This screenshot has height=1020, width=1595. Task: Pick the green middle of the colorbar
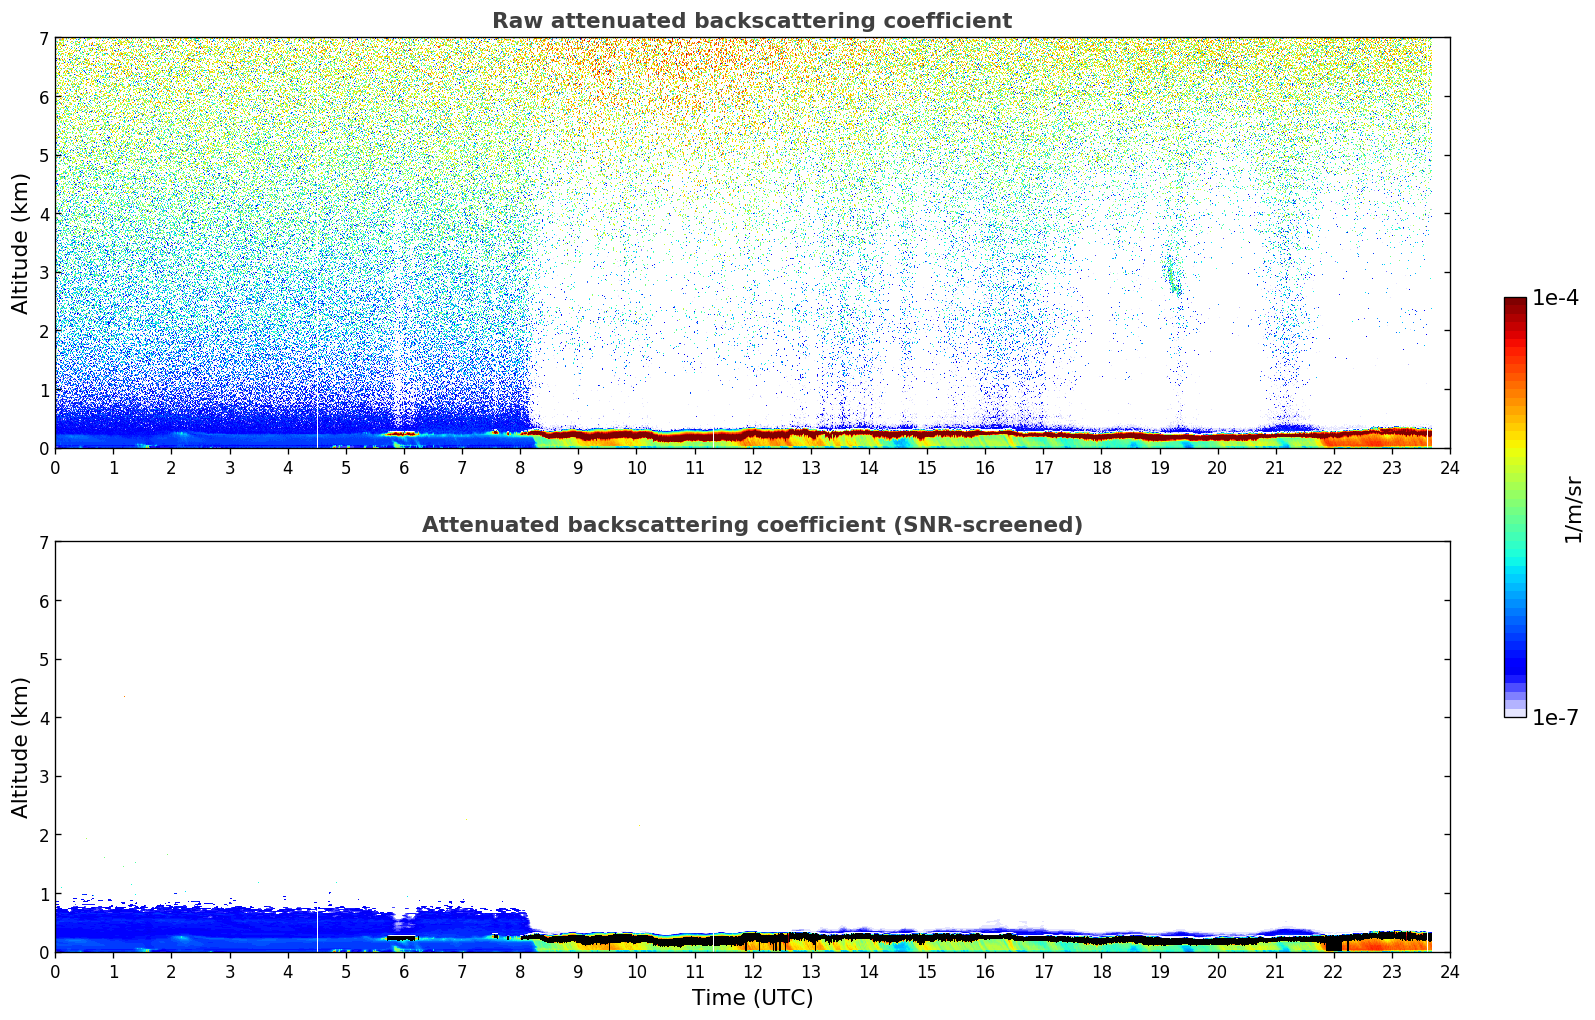click(1514, 500)
